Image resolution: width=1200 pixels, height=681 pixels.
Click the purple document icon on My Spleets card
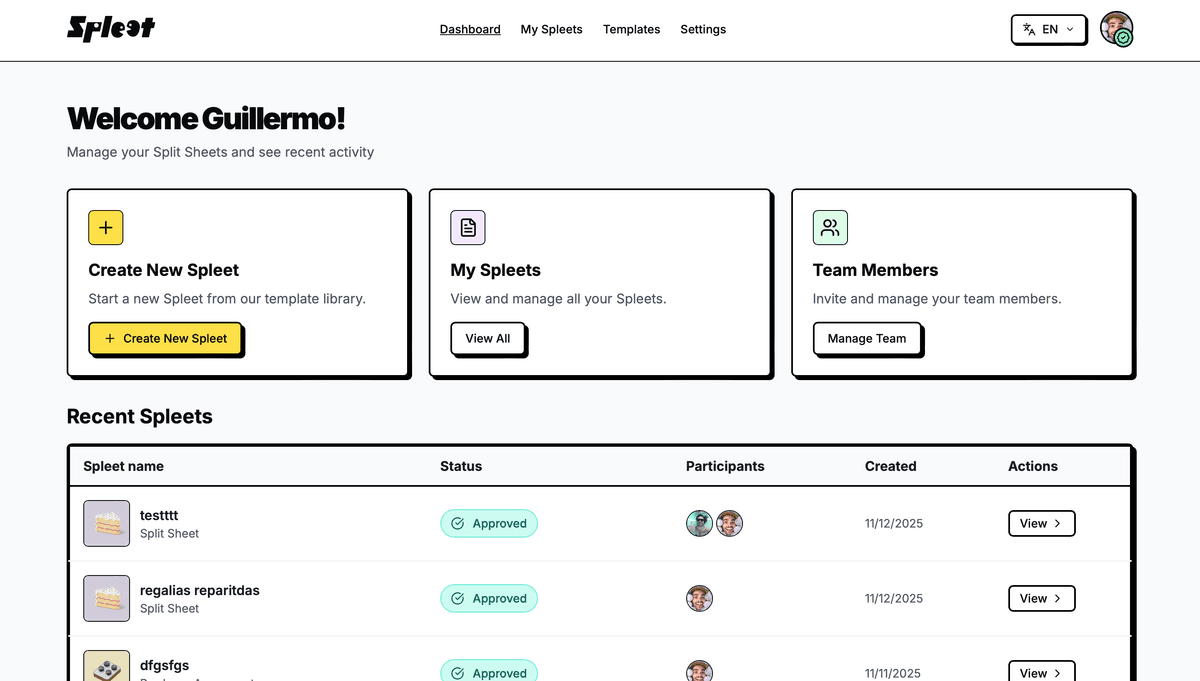tap(467, 227)
